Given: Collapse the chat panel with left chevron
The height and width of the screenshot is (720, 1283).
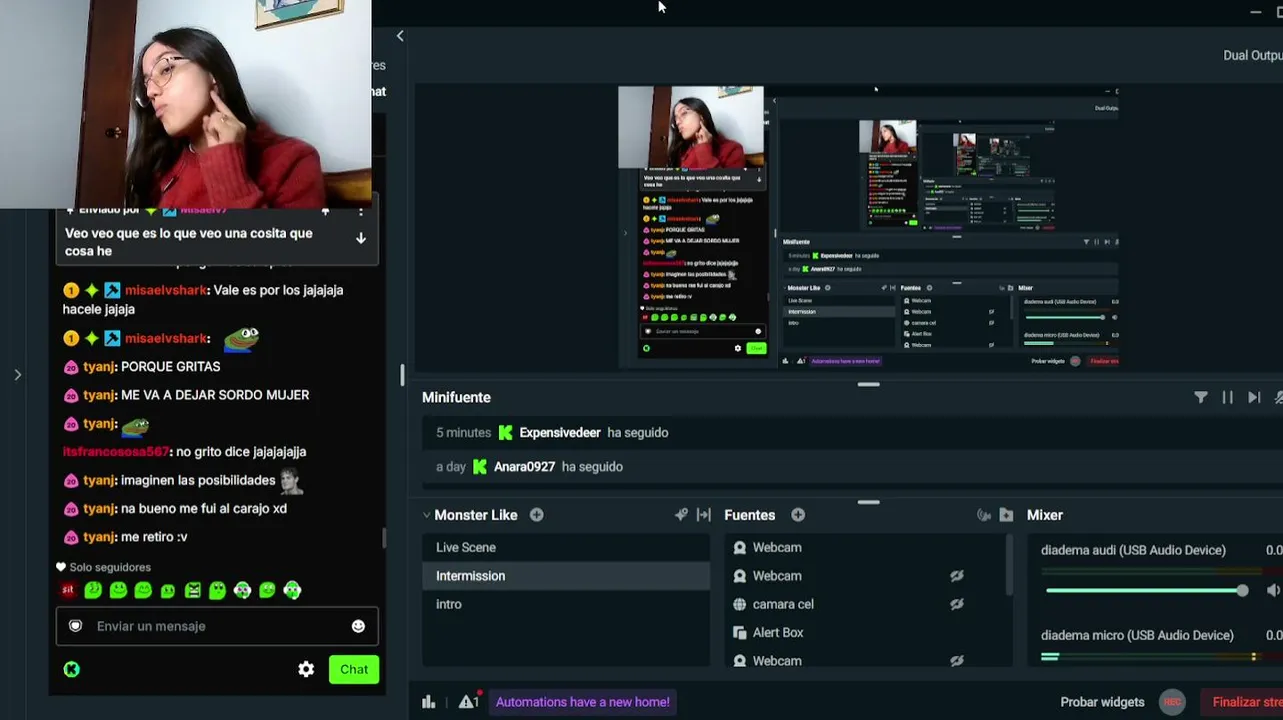Looking at the screenshot, I should point(400,36).
